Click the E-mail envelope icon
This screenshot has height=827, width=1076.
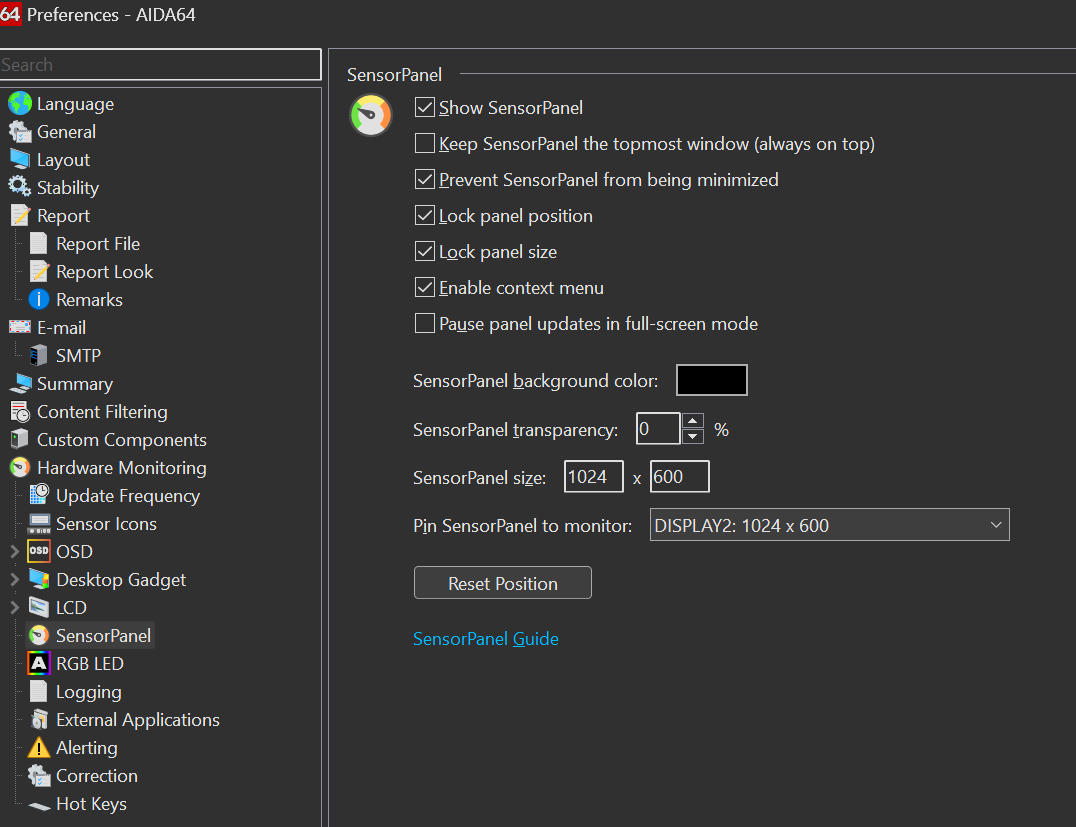point(19,328)
